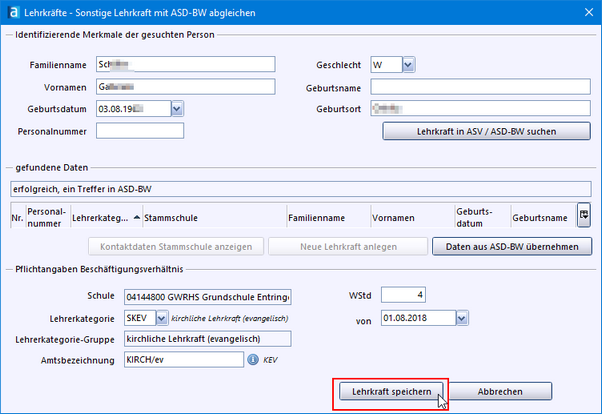The height and width of the screenshot is (414, 602).
Task: Close the dialog with the X button
Action: [586, 12]
